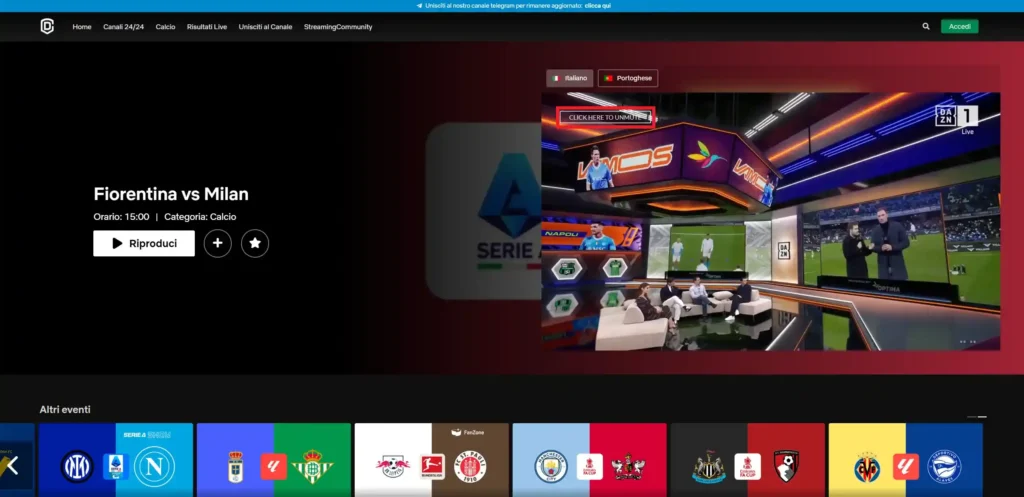Screen dimensions: 1024x497
Task: Go to previous events with left chevron
Action: (x=12, y=465)
